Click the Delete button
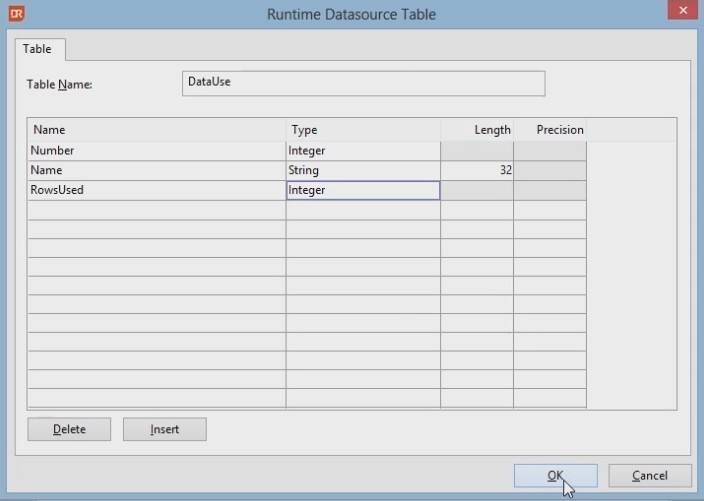Screen dimensions: 704x501 point(69,429)
